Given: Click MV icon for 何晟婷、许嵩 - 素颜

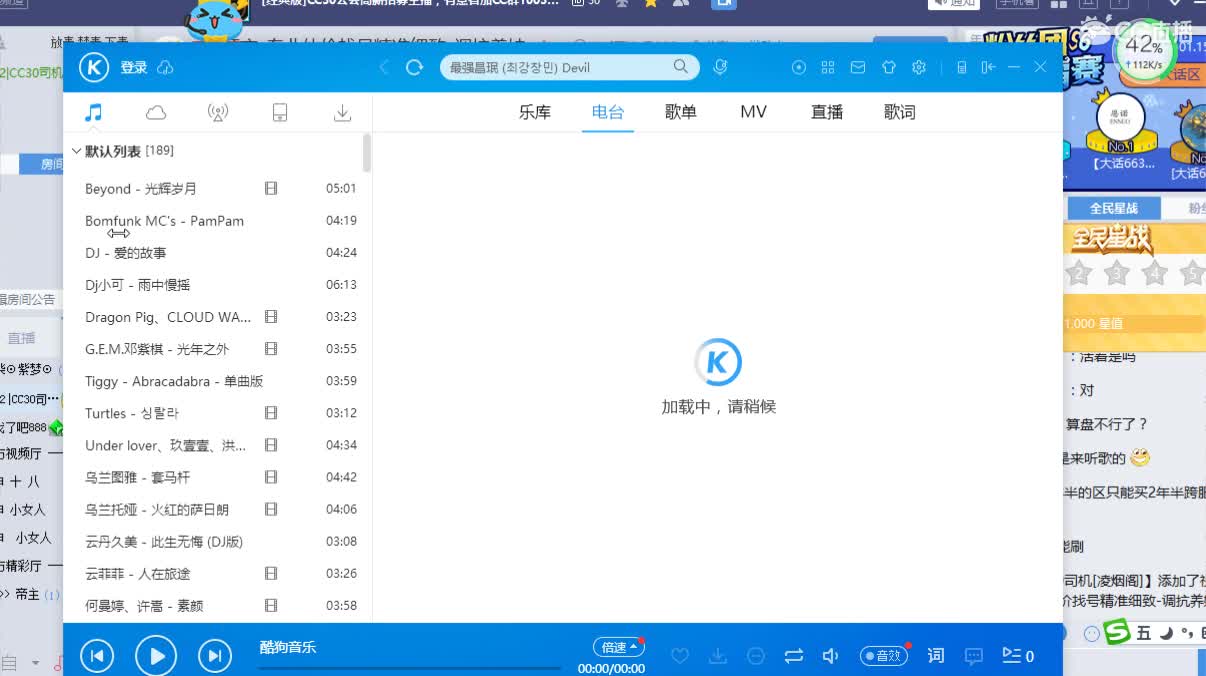Looking at the screenshot, I should point(271,605).
